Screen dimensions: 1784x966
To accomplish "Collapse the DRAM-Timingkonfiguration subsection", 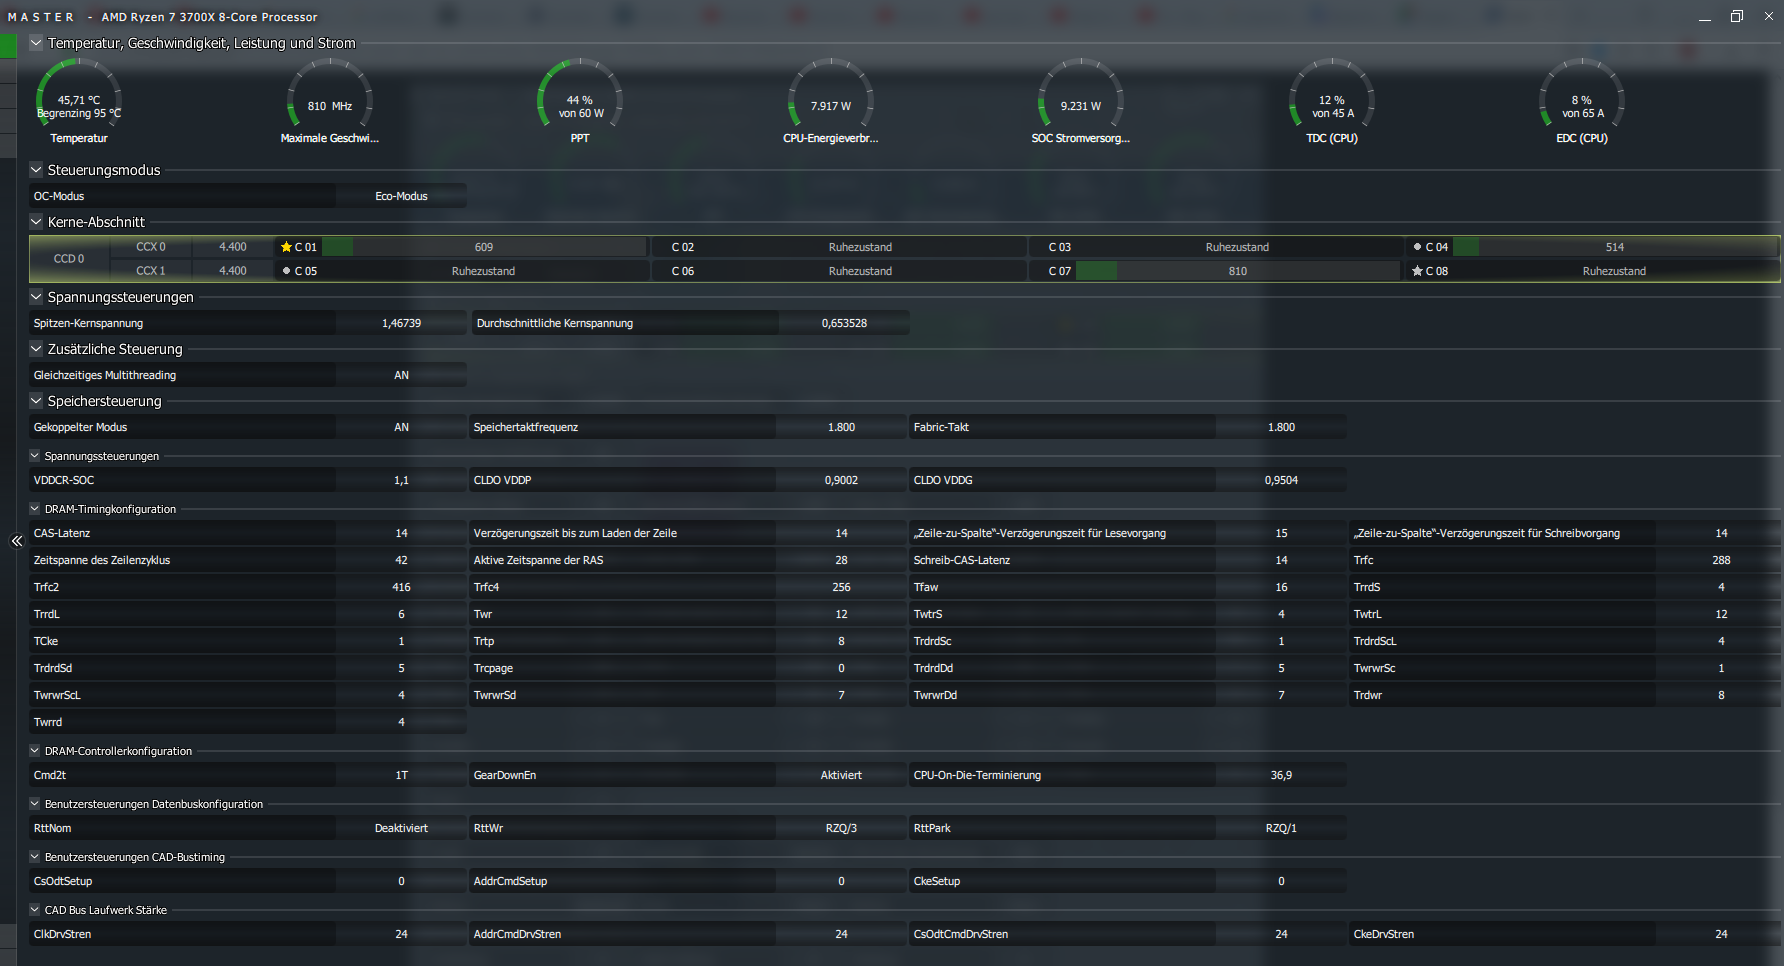I will (35, 509).
